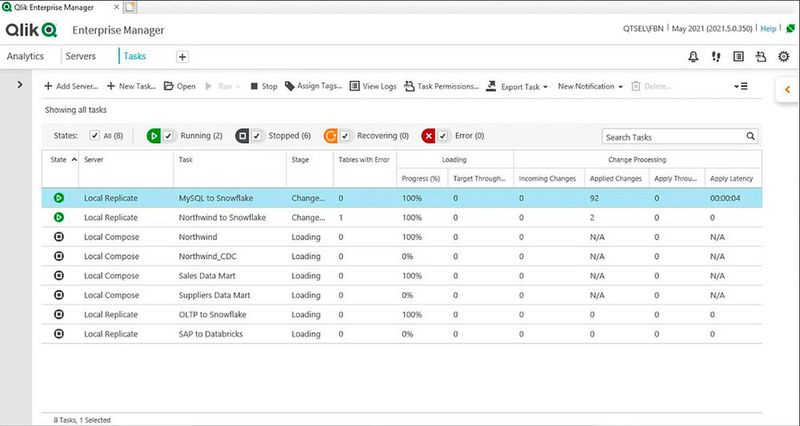This screenshot has height=426, width=800.
Task: Click the Qlik logo
Action: (31, 30)
